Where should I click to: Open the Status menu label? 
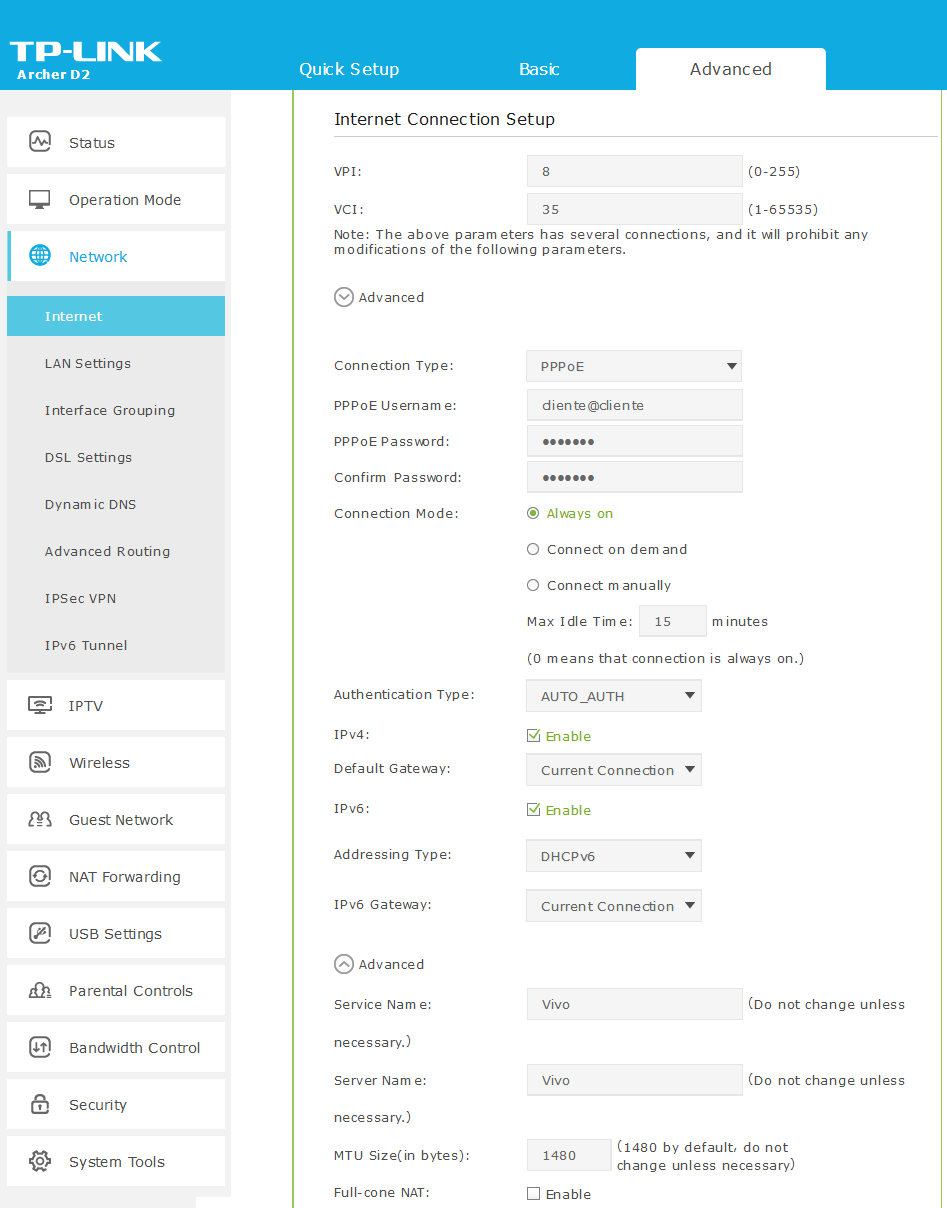point(92,143)
